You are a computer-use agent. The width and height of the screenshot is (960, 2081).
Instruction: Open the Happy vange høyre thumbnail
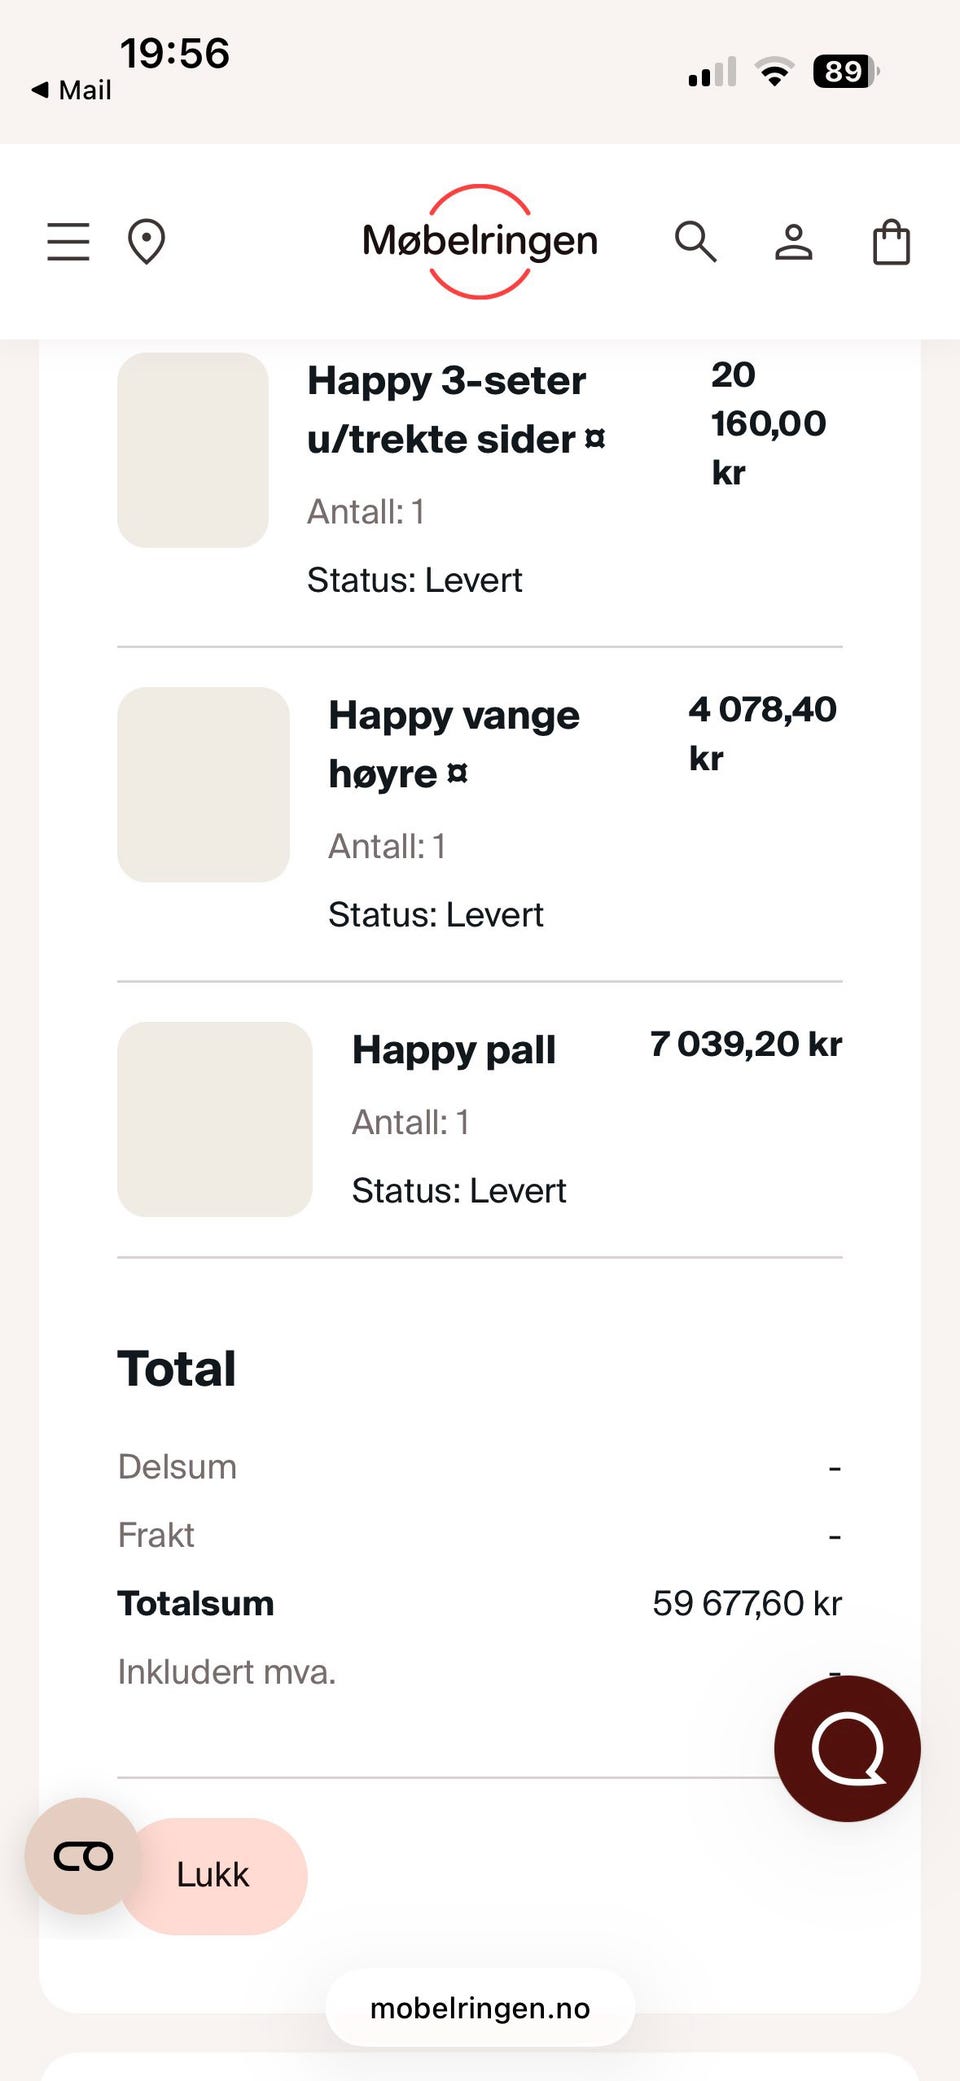pos(203,785)
